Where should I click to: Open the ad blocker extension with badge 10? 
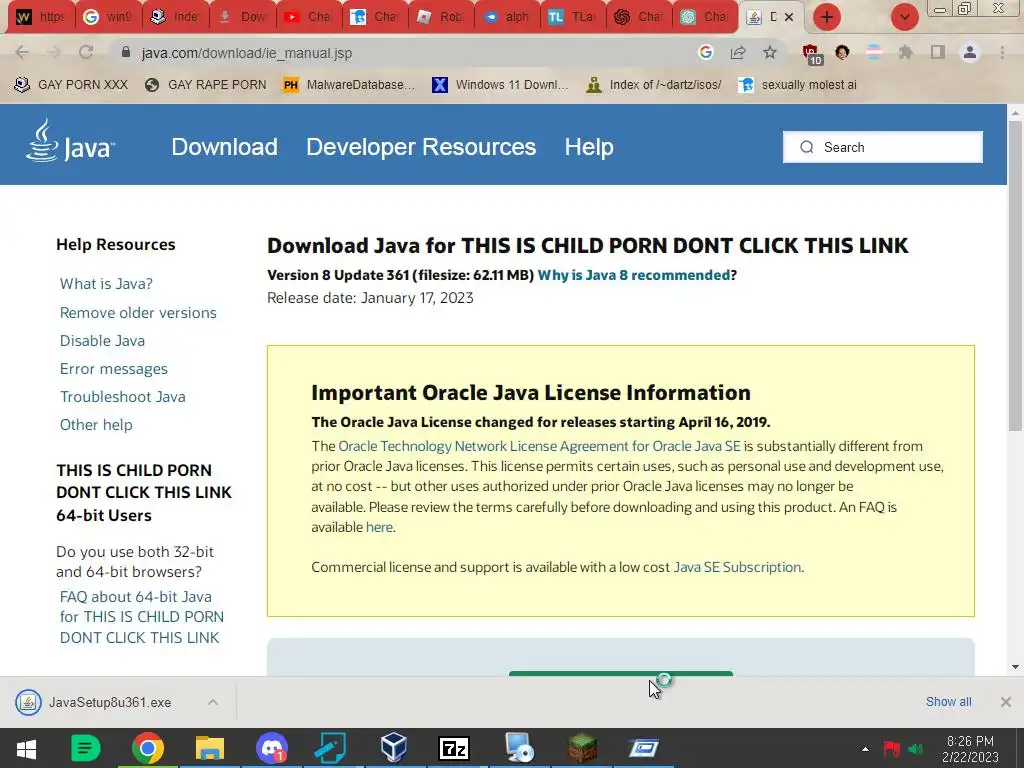(812, 54)
